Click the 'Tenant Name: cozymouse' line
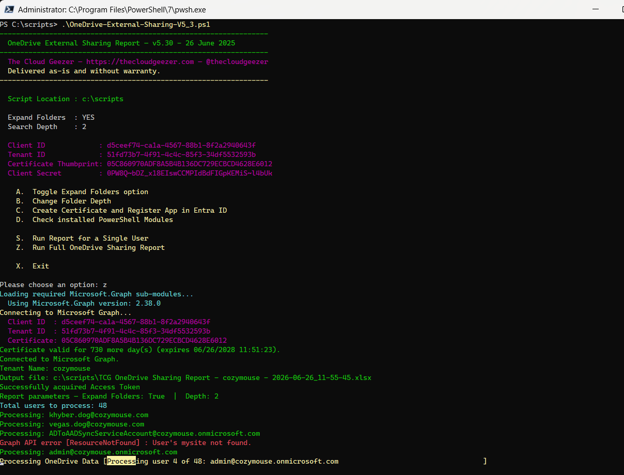 [x=45, y=368]
